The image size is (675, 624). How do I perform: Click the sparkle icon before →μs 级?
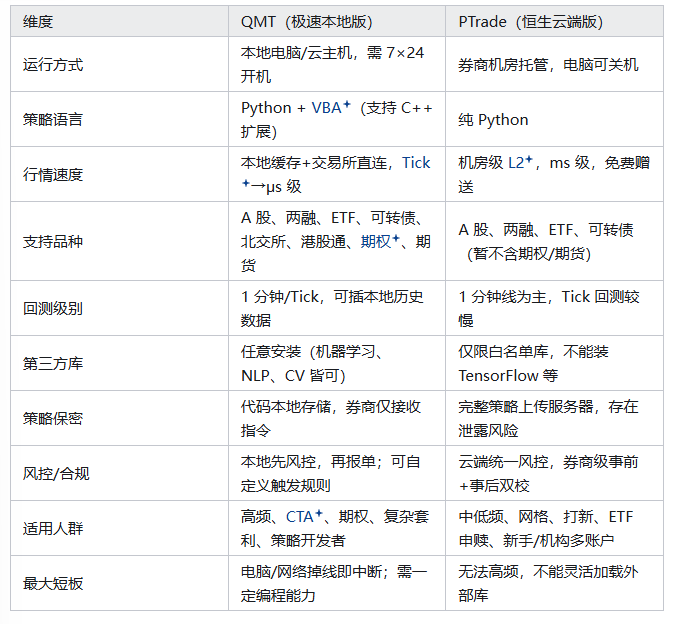click(246, 185)
